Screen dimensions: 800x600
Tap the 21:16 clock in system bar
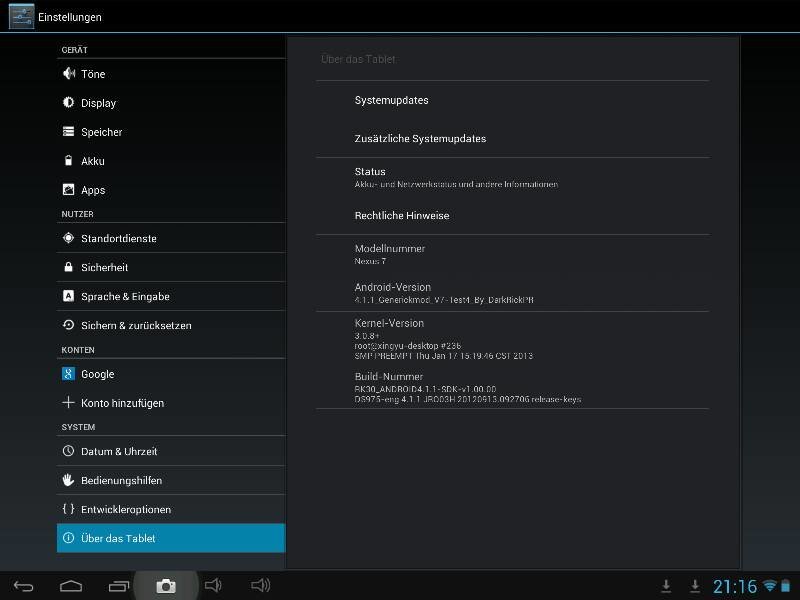(x=735, y=586)
